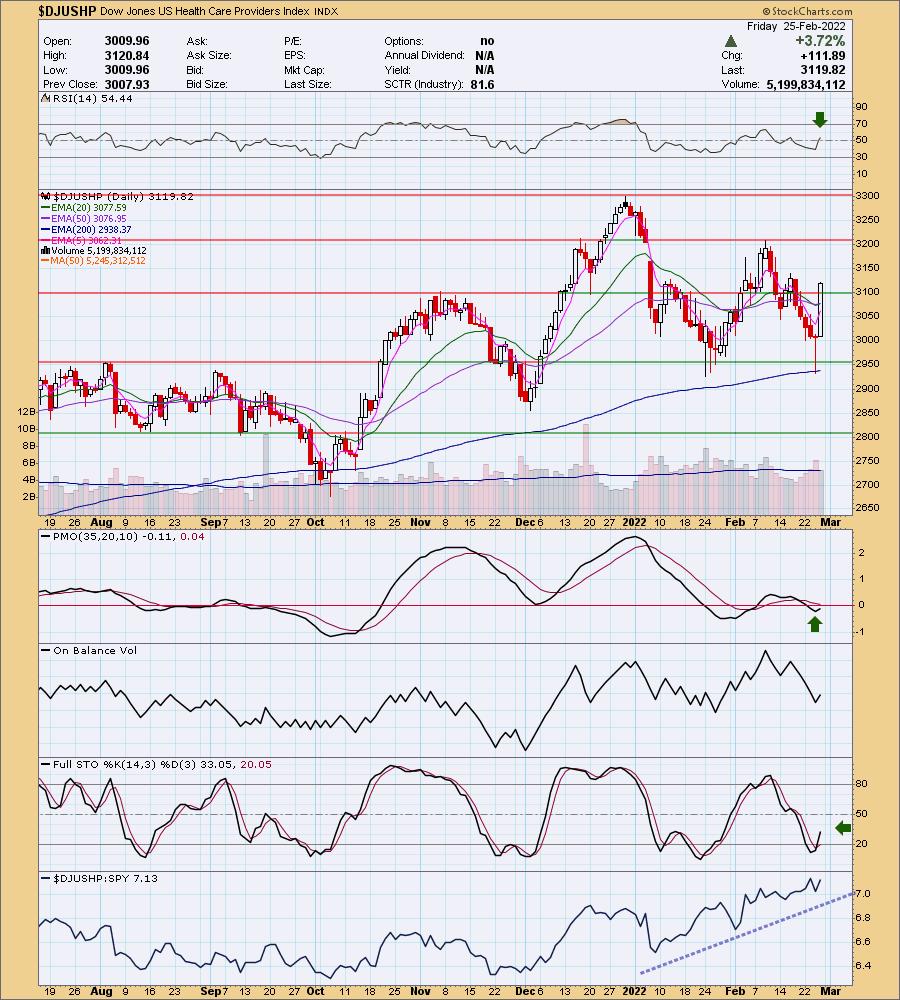Select the High value 3120.84

[x=127, y=55]
